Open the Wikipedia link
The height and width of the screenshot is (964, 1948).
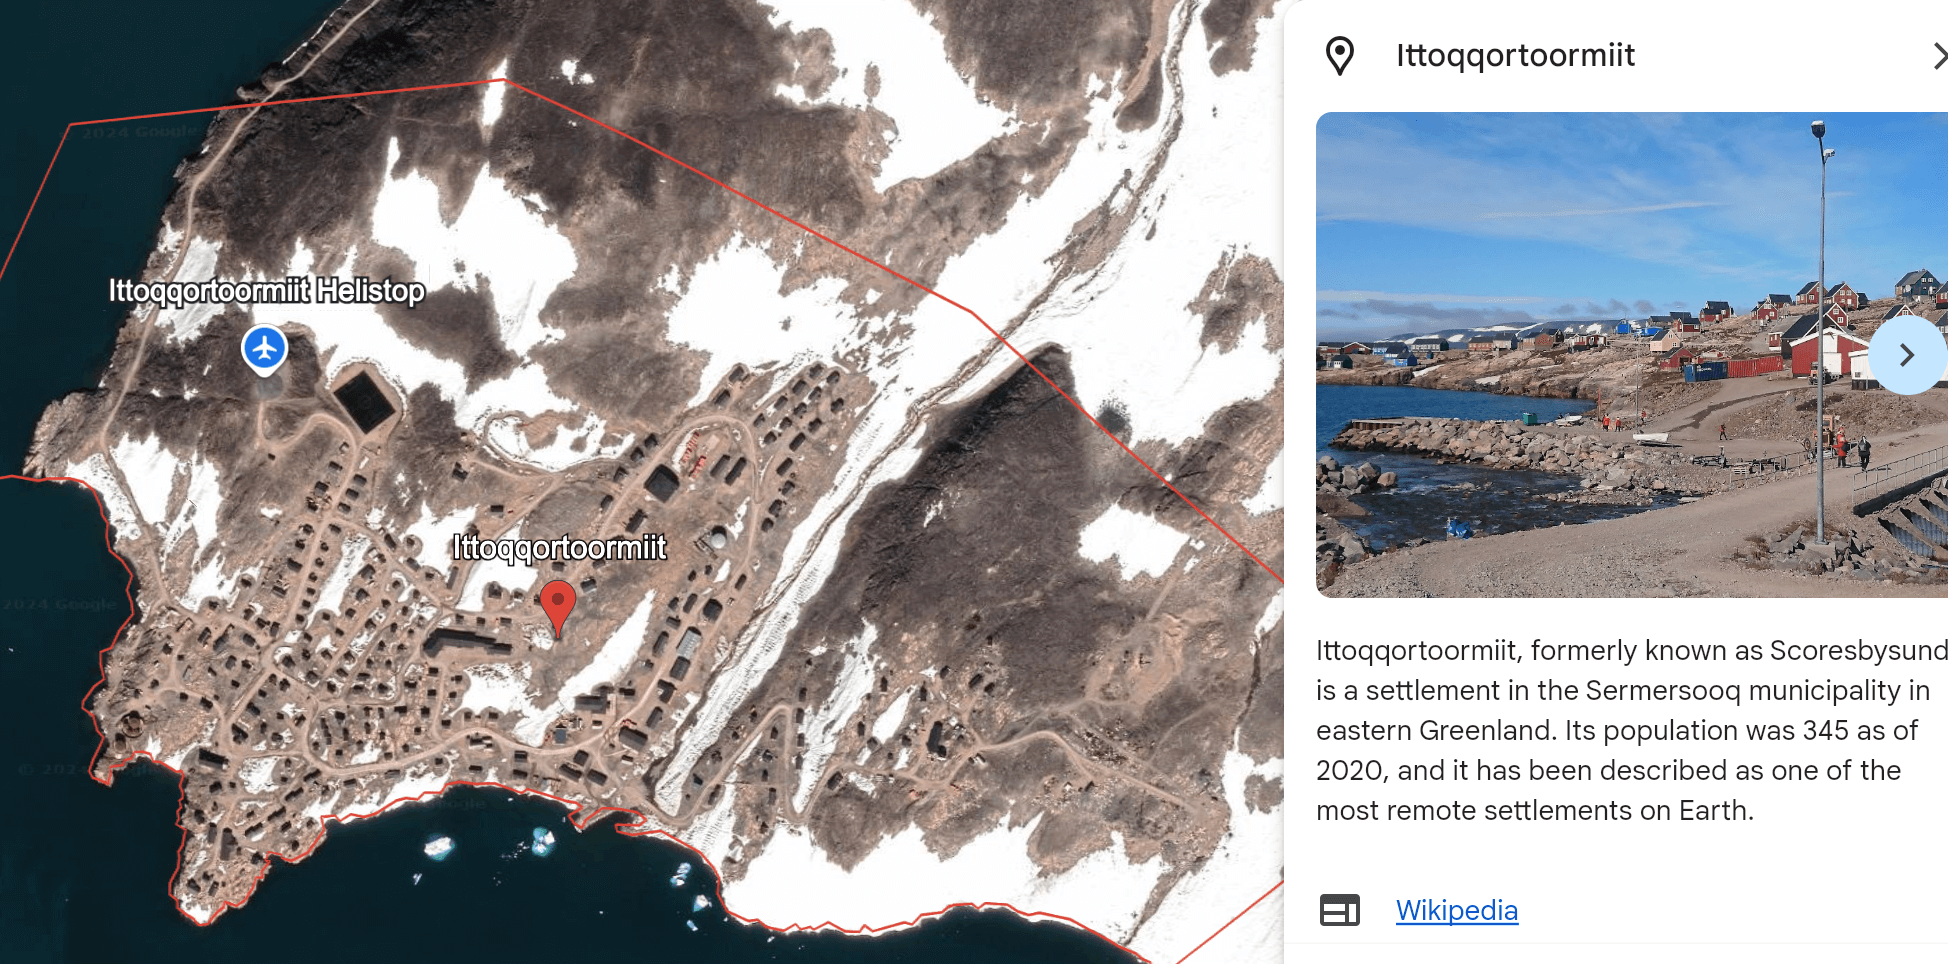coord(1456,910)
